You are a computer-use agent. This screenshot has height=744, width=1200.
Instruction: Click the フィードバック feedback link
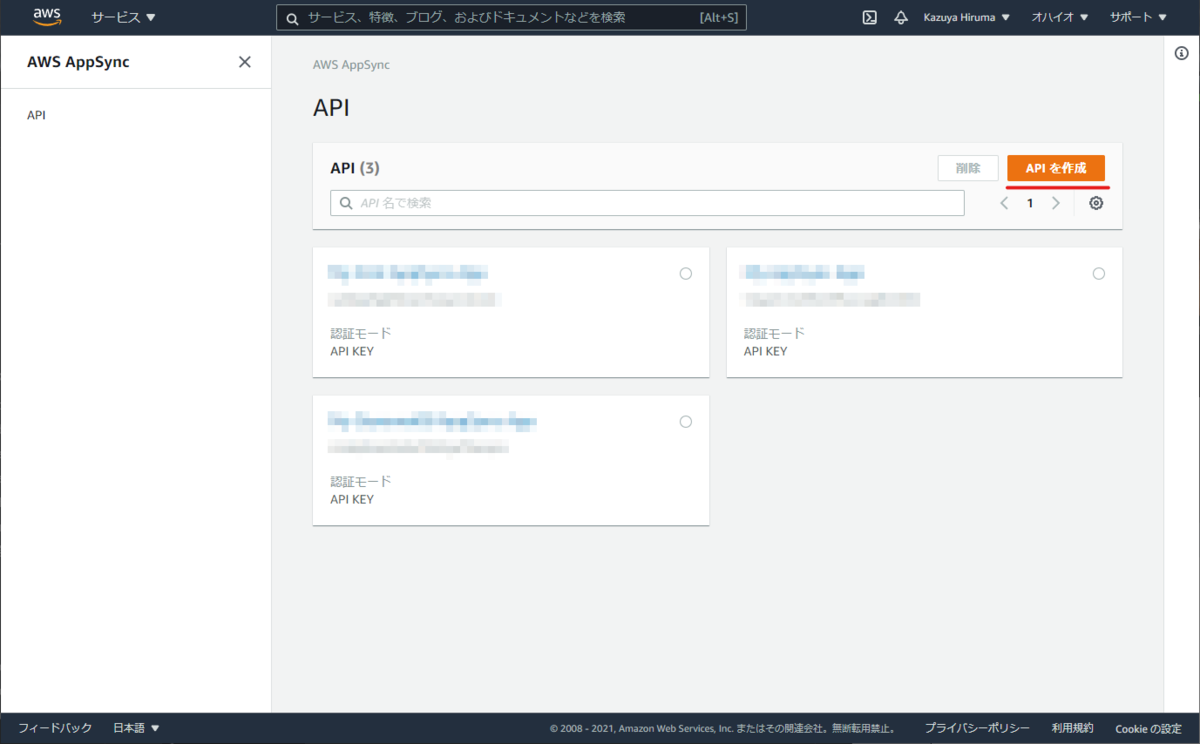[55, 728]
